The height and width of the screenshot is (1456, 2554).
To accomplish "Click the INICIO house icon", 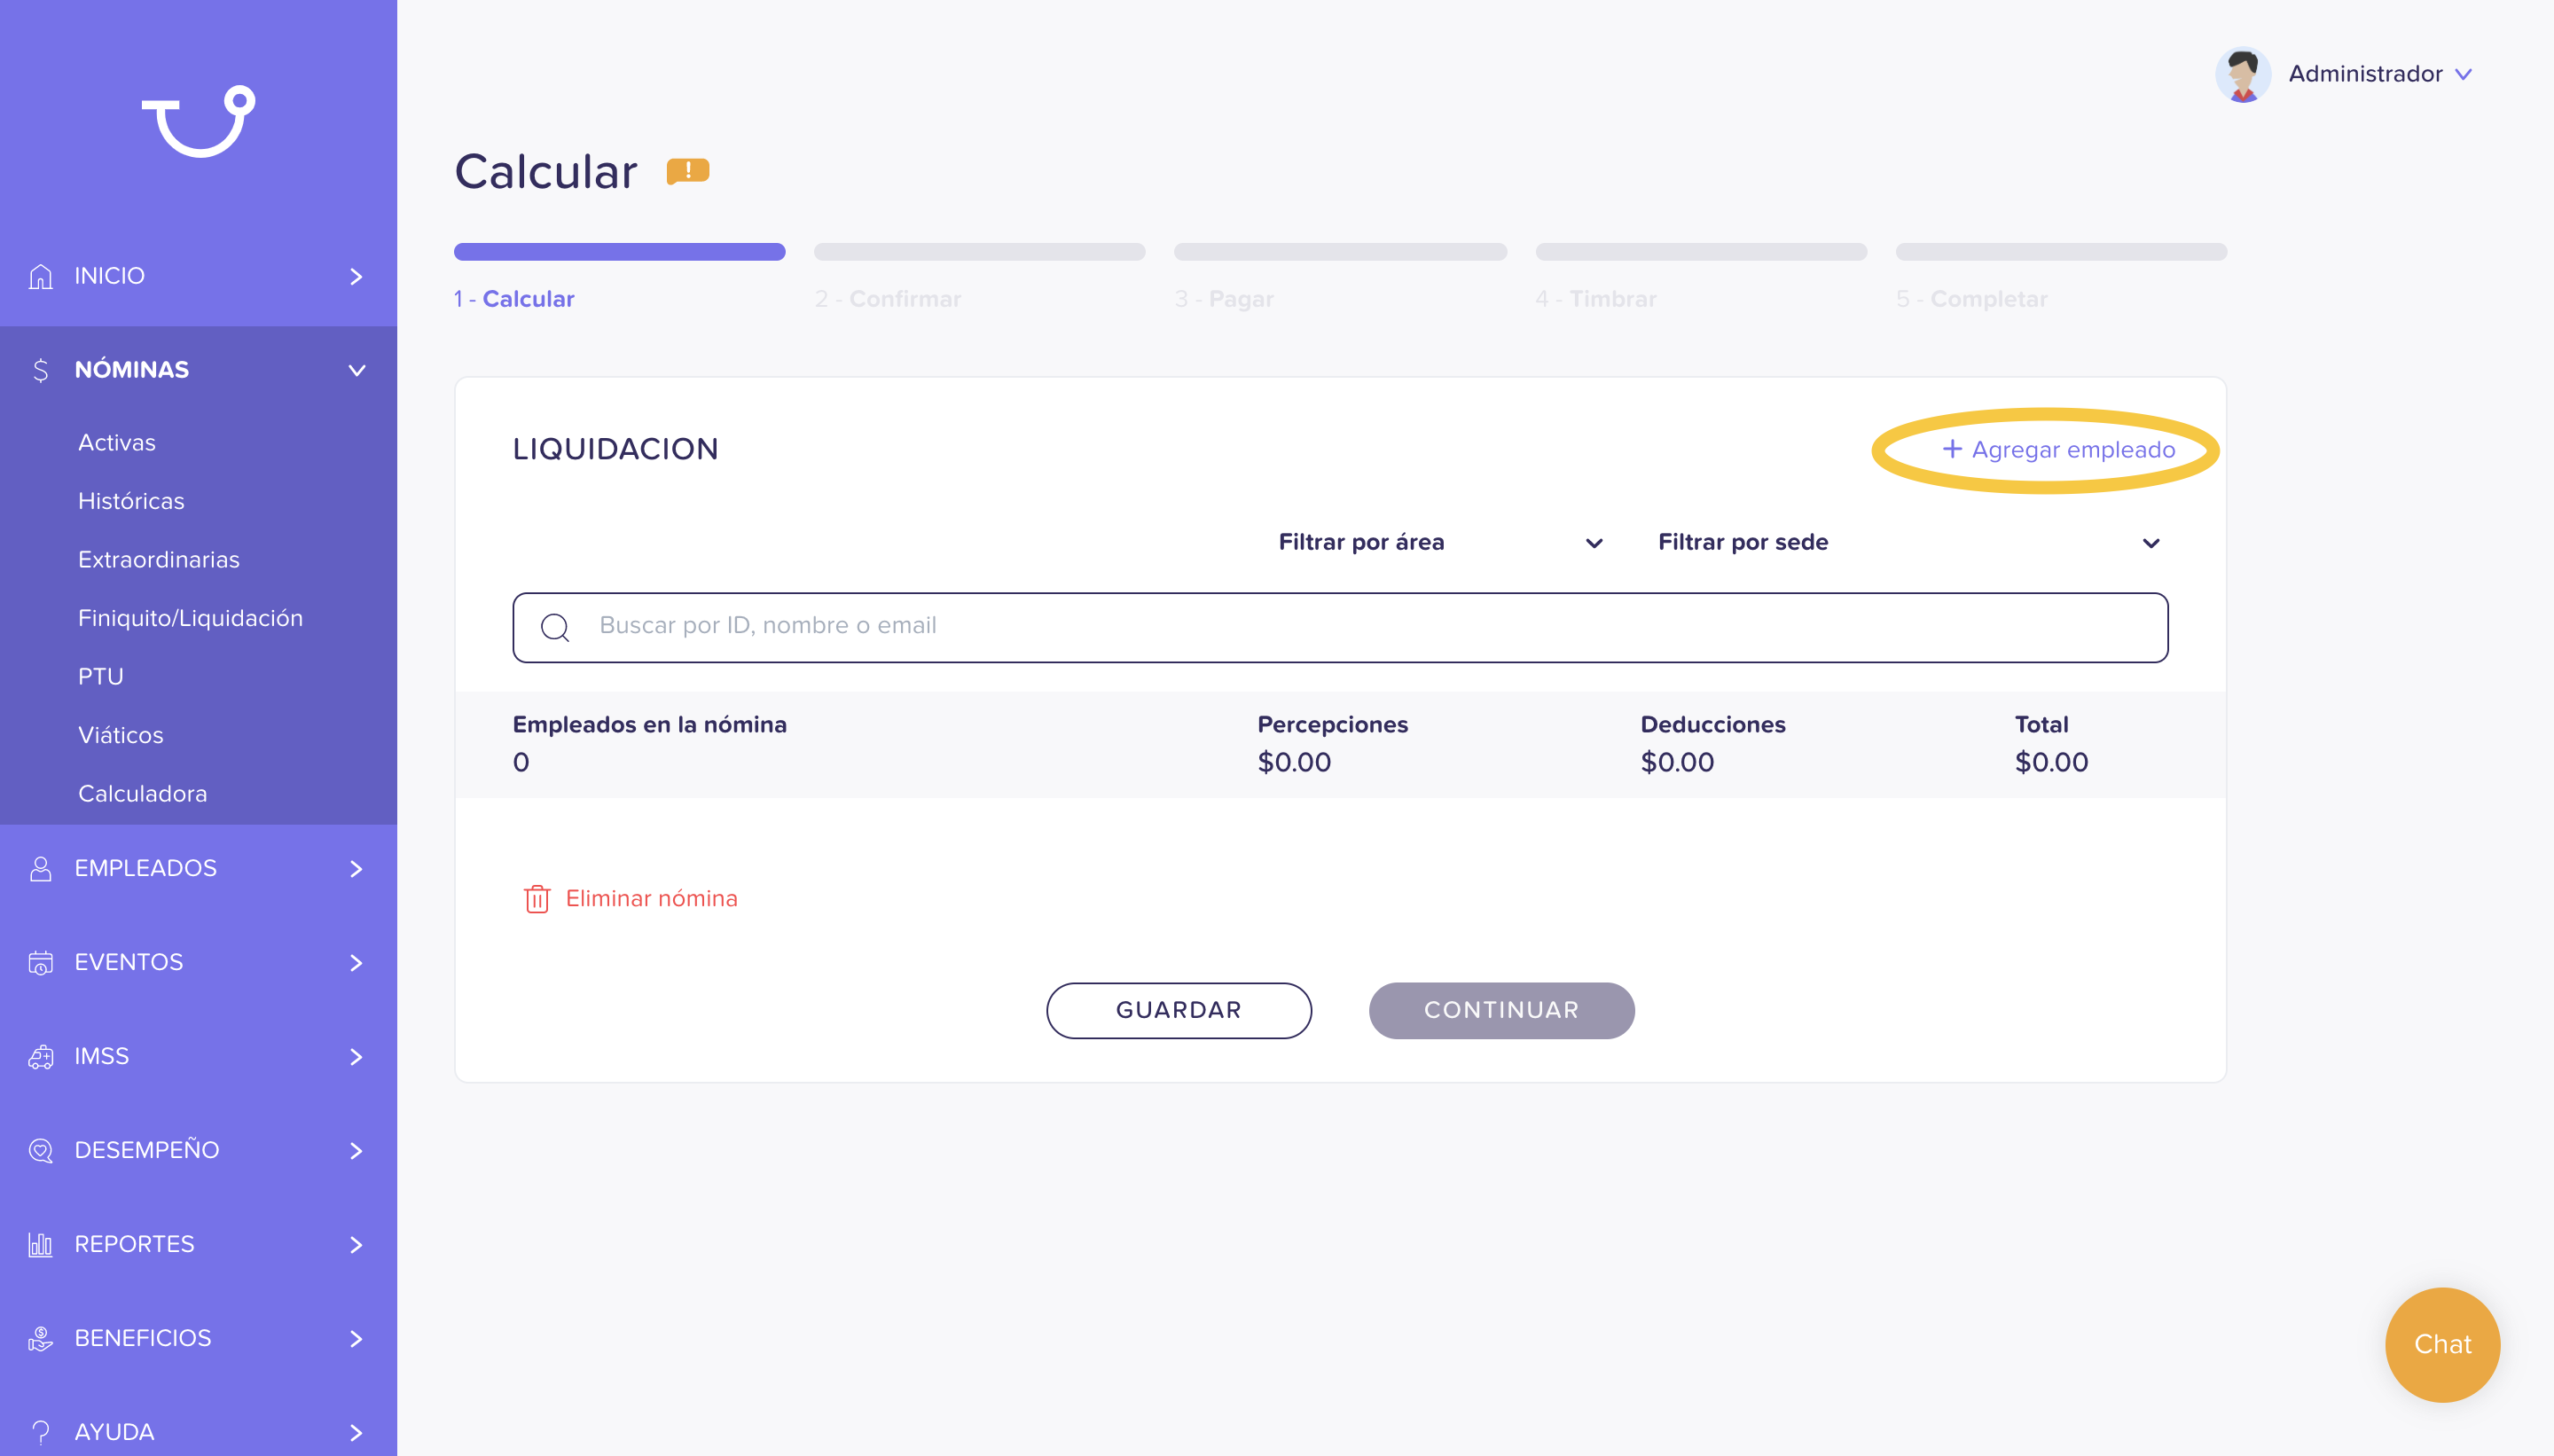I will pyautogui.click(x=40, y=276).
